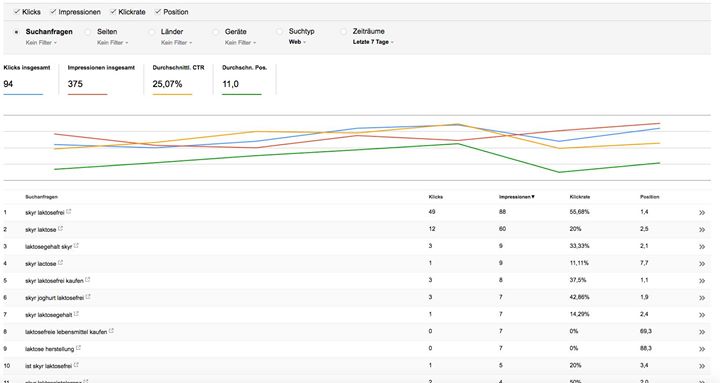Click double-arrow icon on ist skyr laktosefrei row
This screenshot has width=720, height=383.
tap(702, 366)
